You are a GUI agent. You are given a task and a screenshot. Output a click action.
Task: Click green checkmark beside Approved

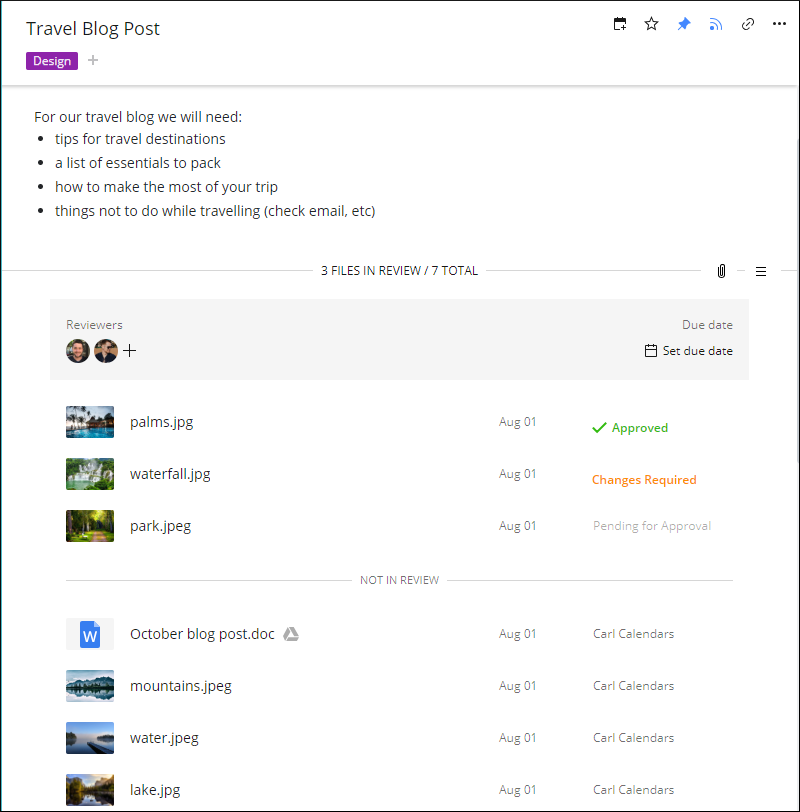(x=599, y=428)
